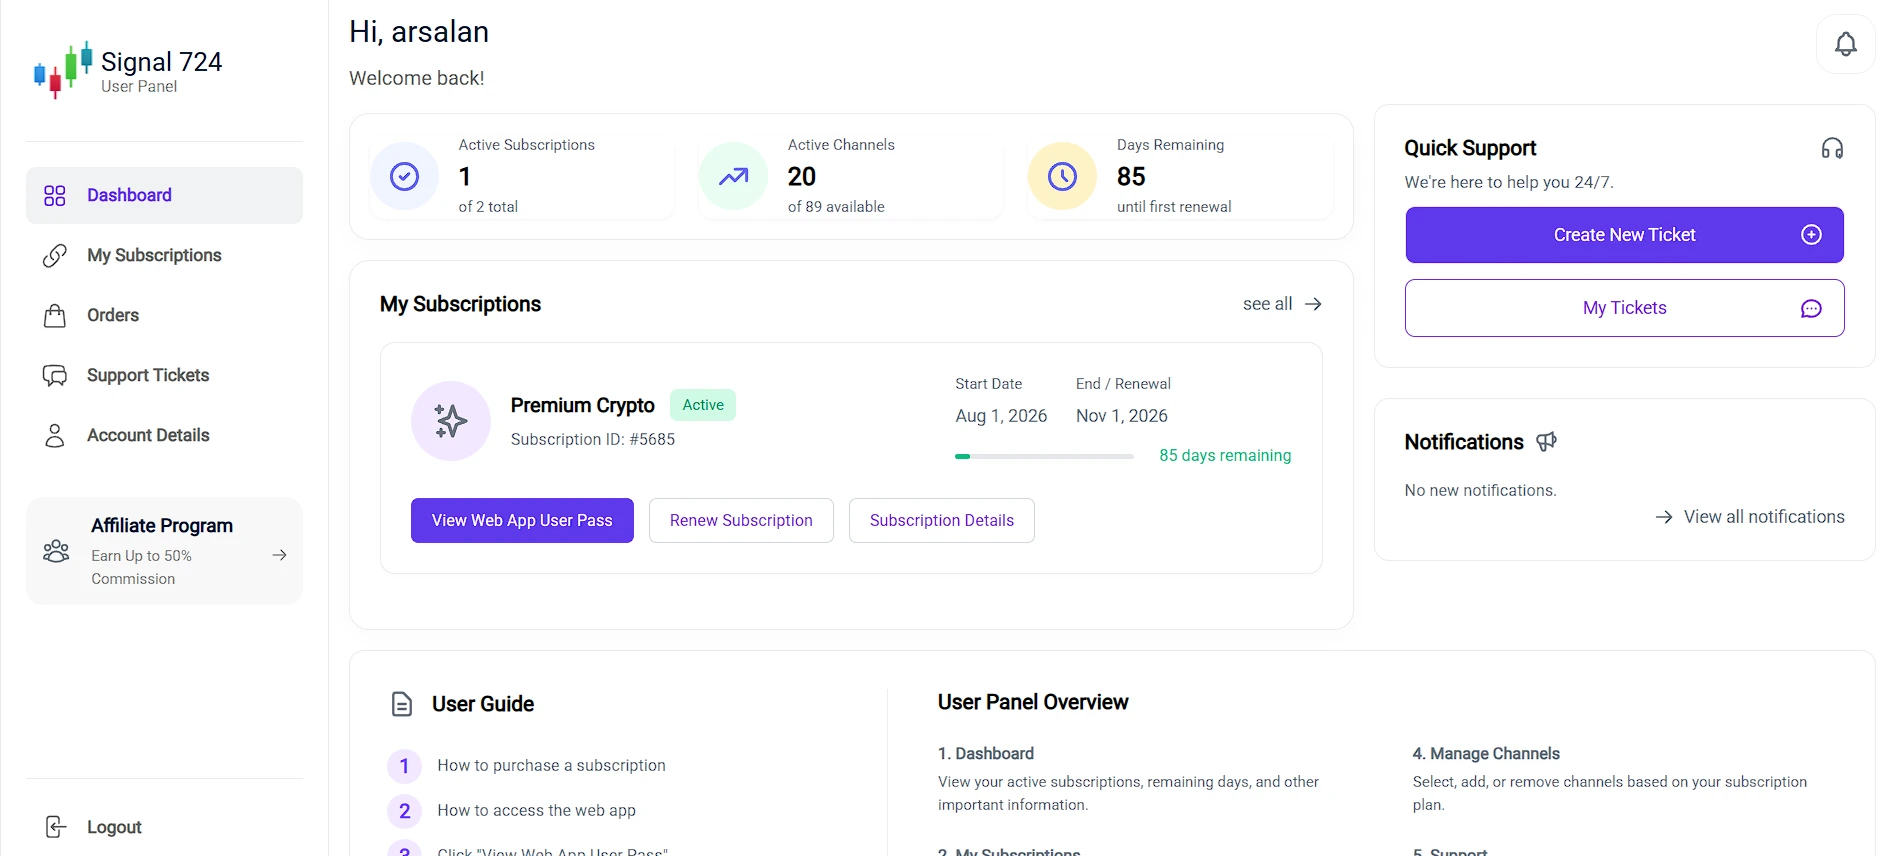Click the "Nov 1, 2026" renewal date
This screenshot has width=1897, height=856.
click(x=1122, y=415)
